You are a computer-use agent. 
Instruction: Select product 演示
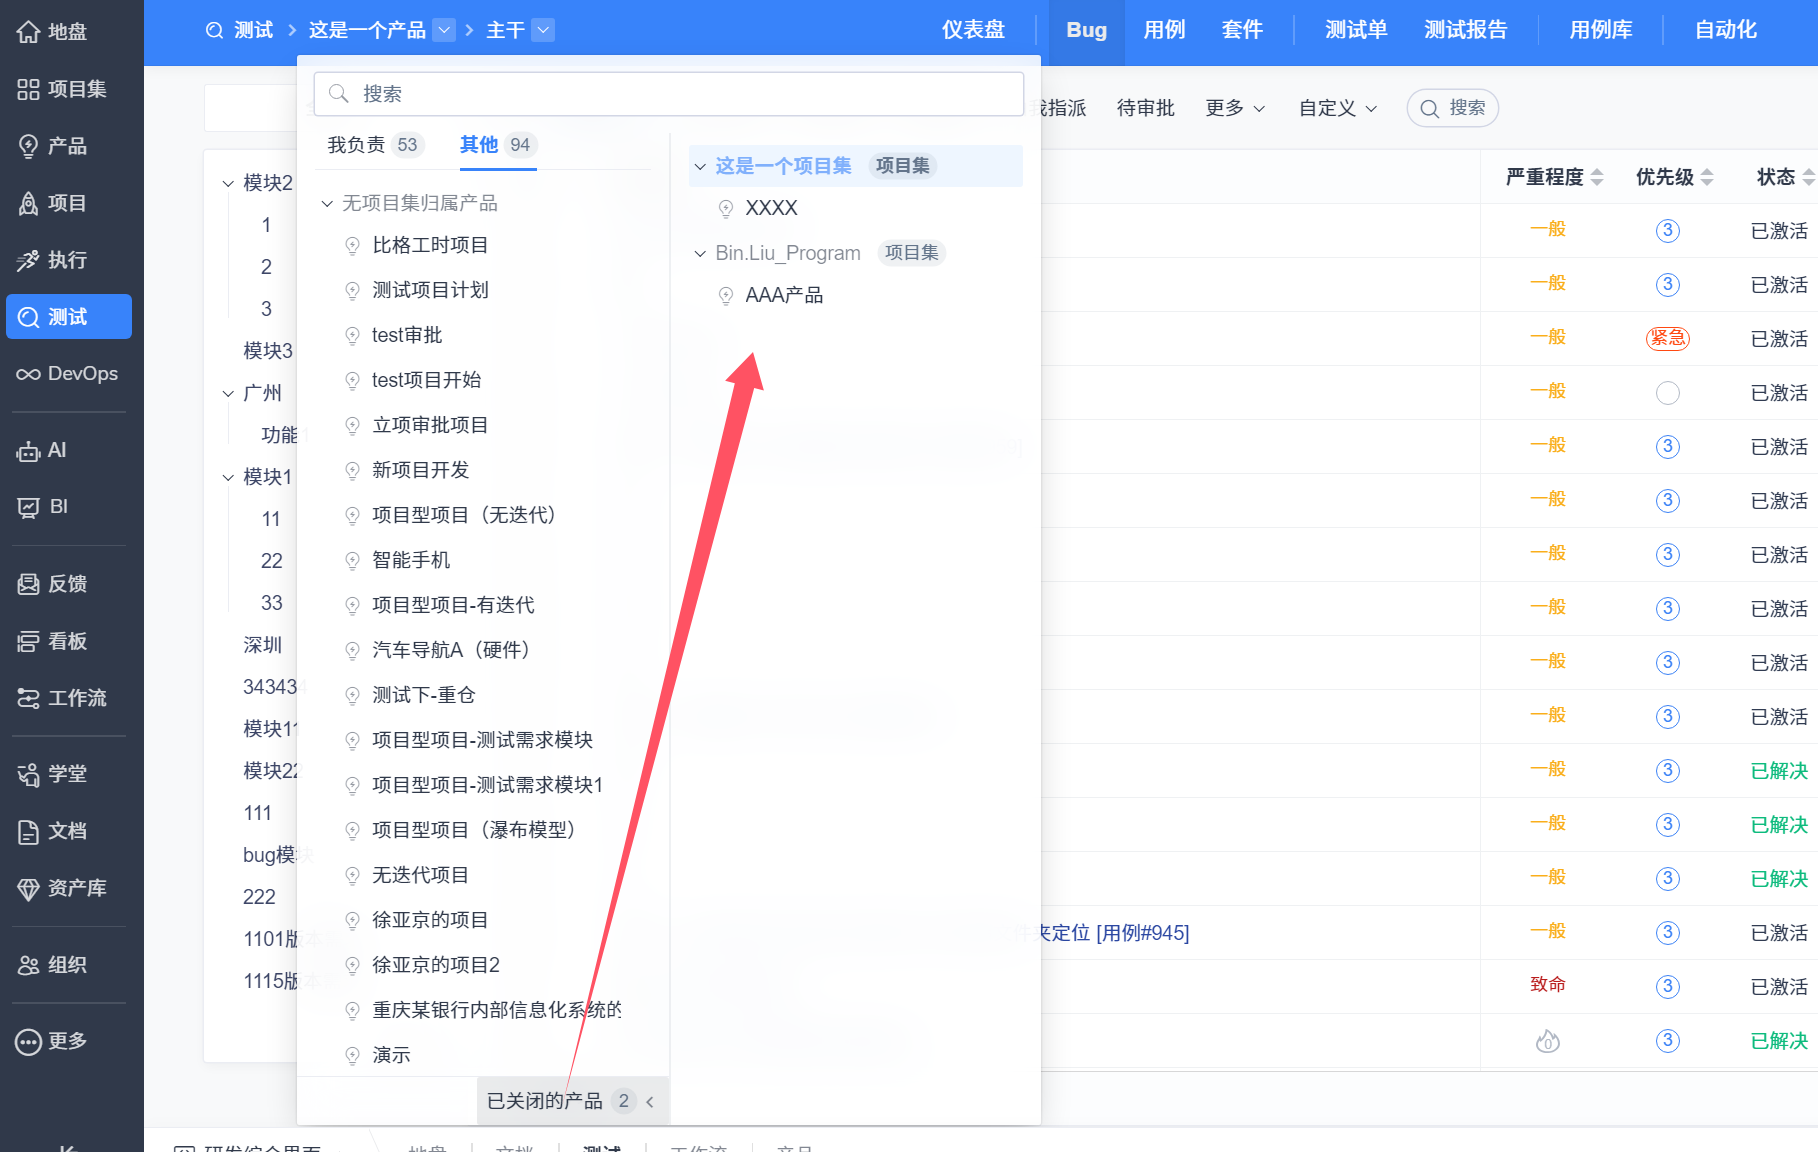[391, 1055]
